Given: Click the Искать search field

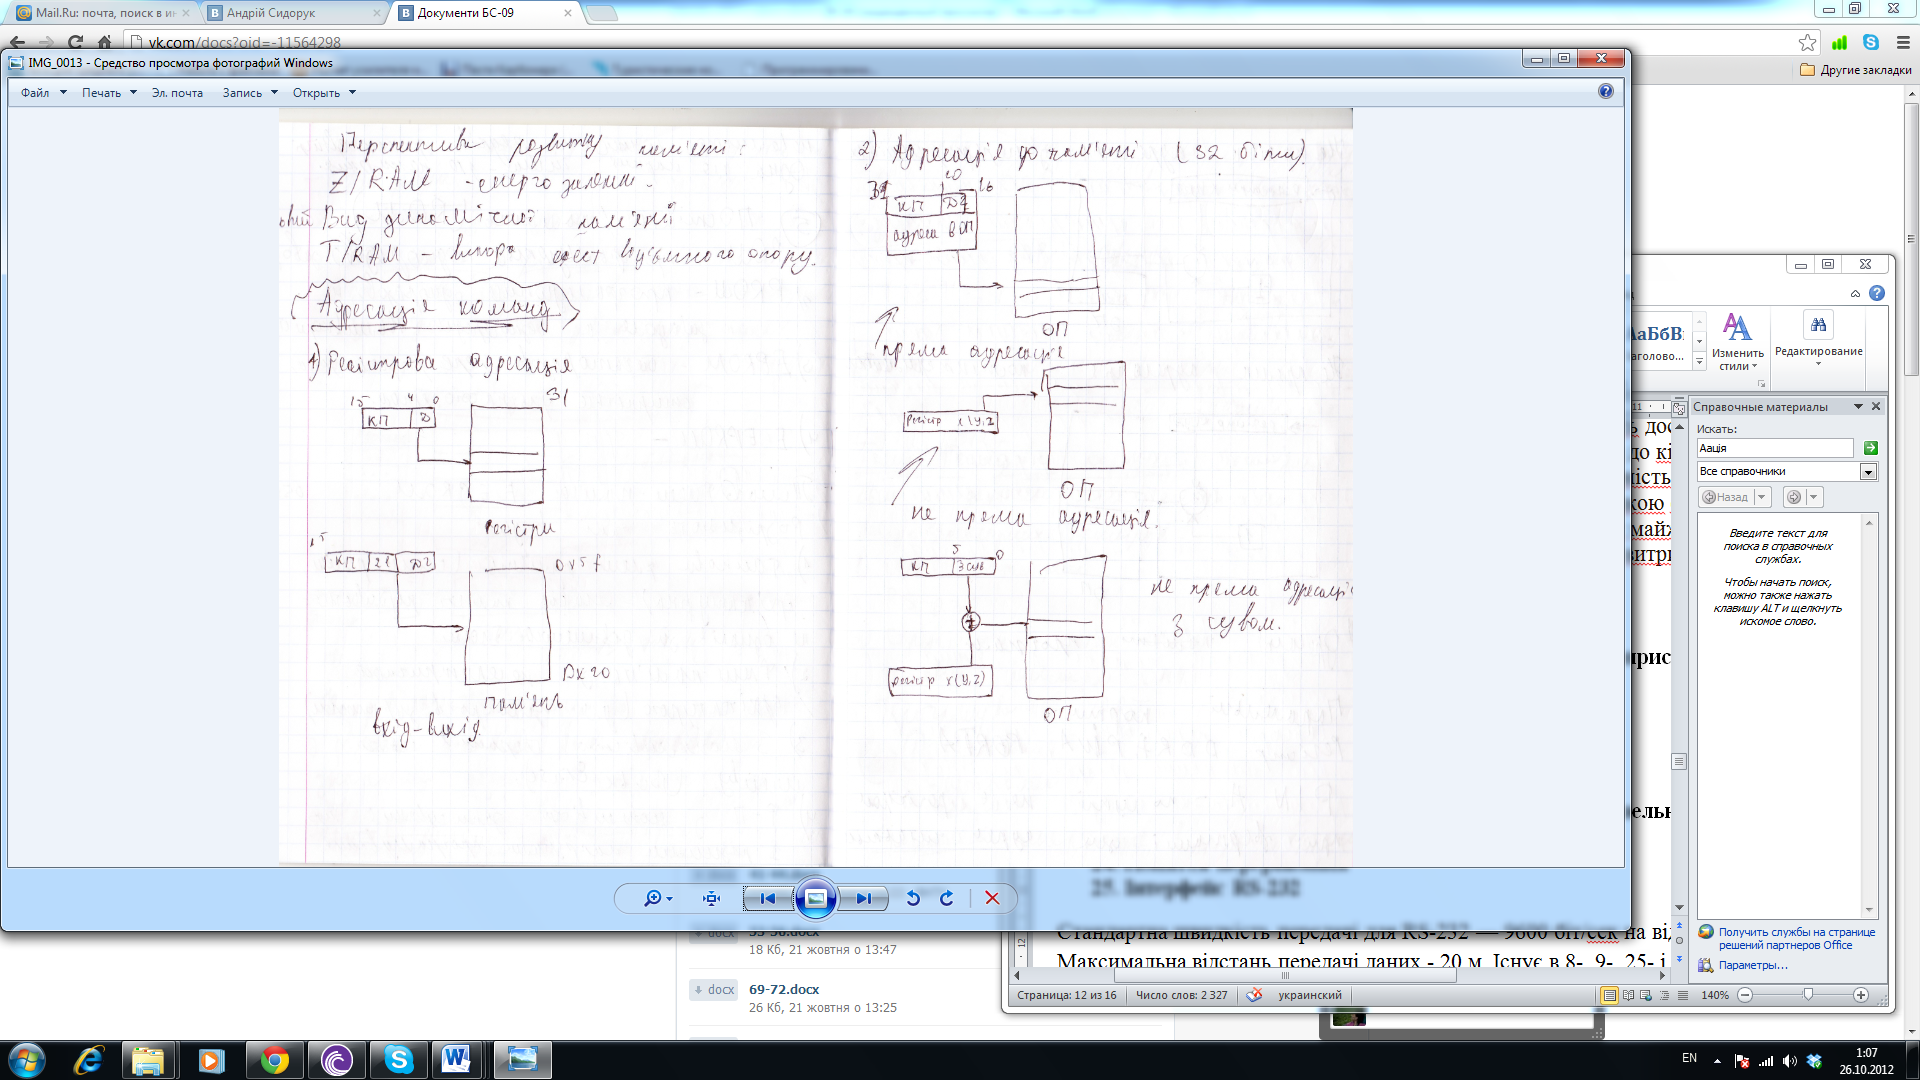Looking at the screenshot, I should [1775, 448].
